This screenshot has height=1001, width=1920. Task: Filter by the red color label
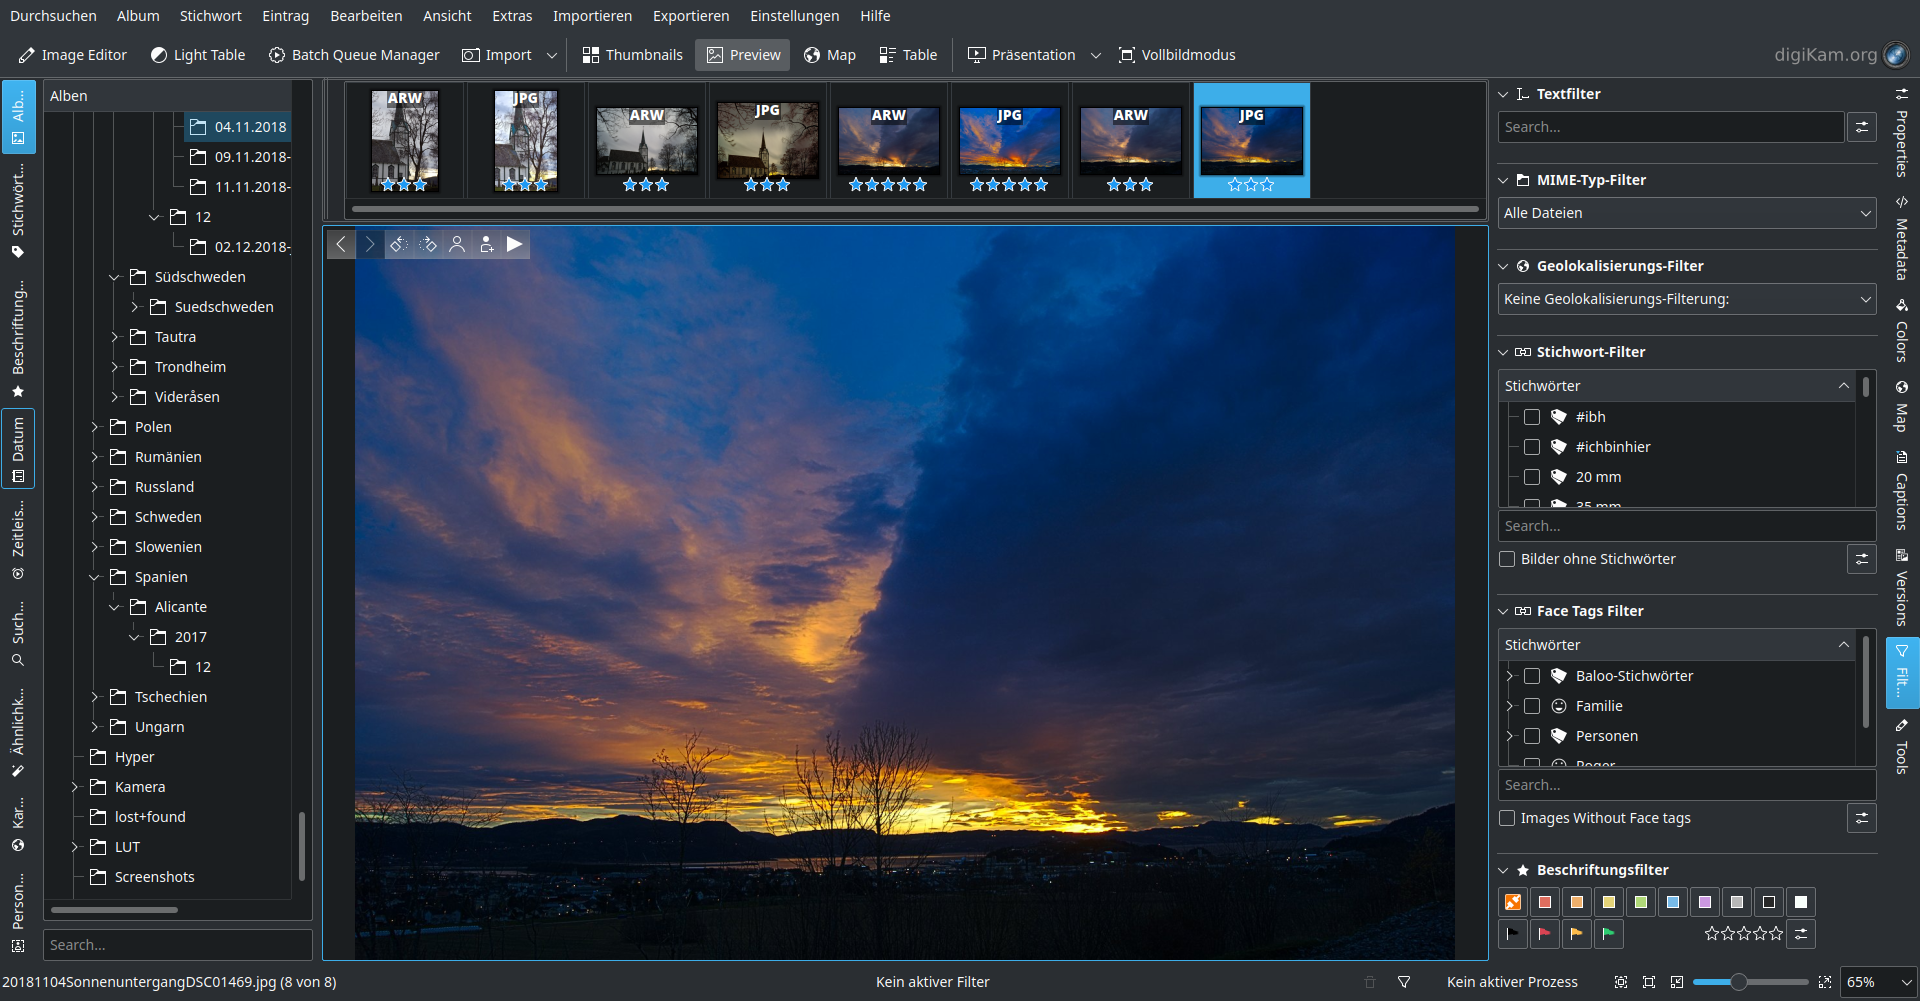point(1545,902)
